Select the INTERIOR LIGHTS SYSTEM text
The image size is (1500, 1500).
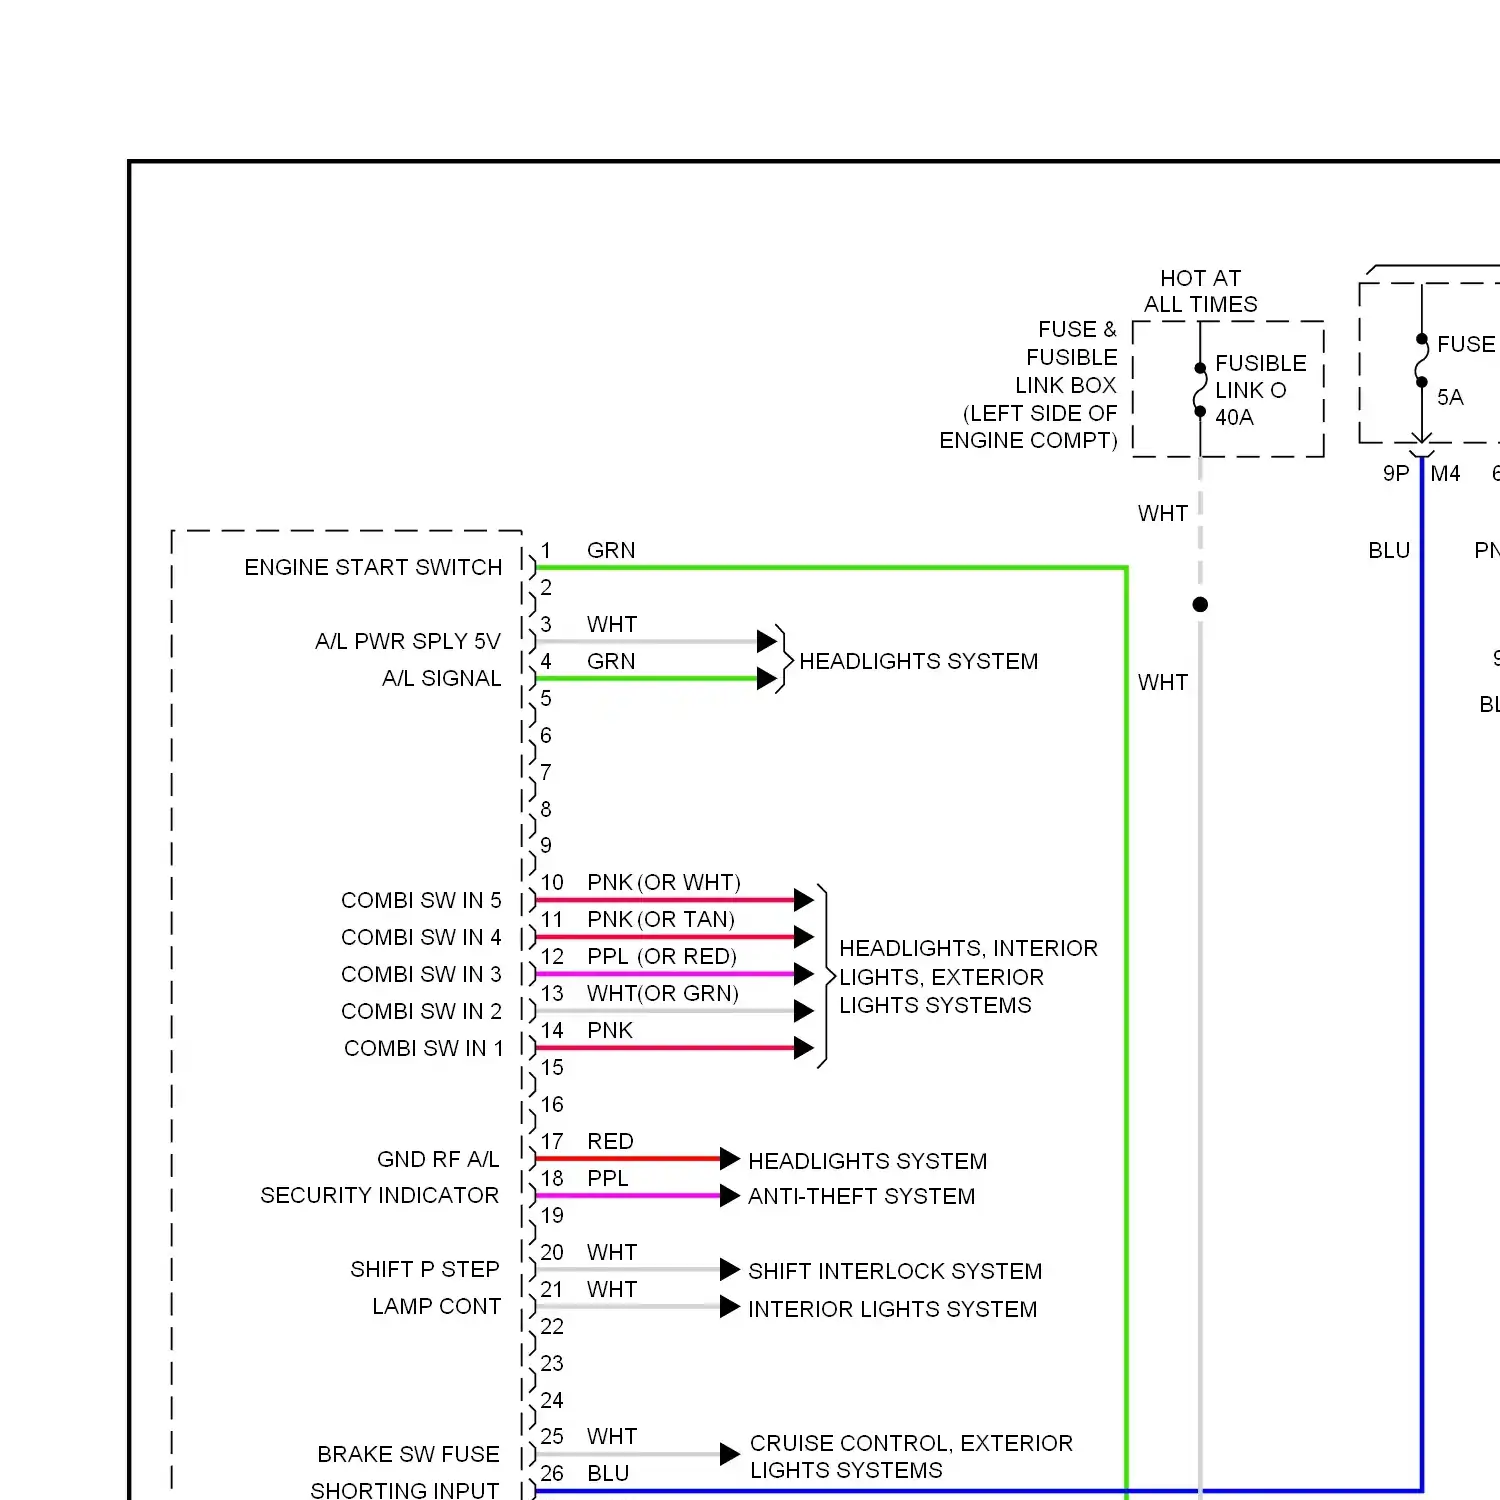892,1310
